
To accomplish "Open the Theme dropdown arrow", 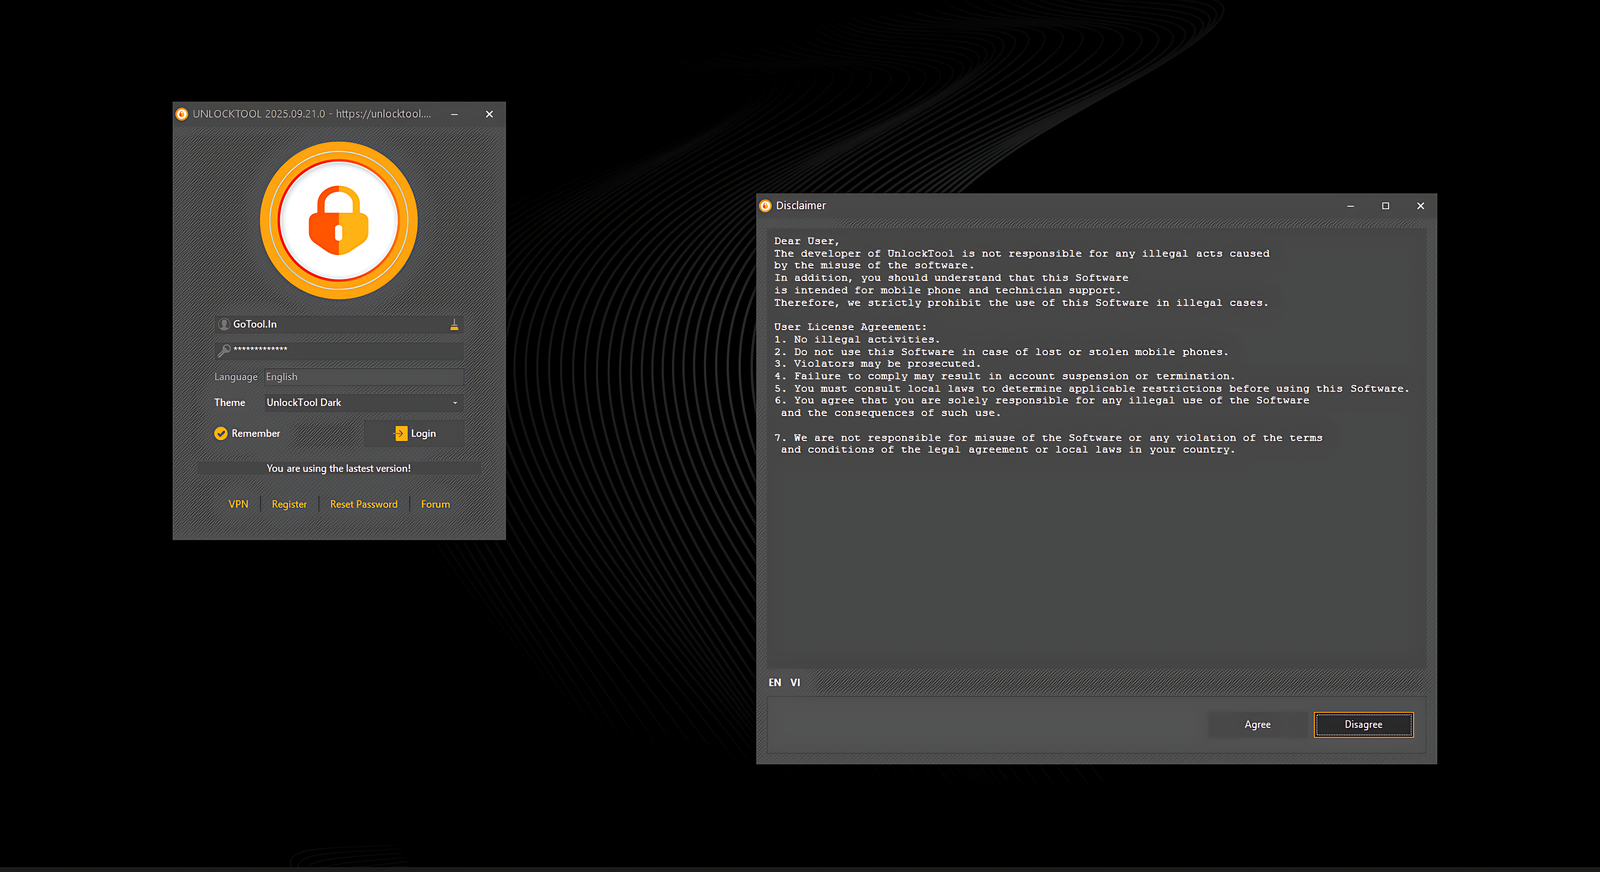I will [455, 403].
